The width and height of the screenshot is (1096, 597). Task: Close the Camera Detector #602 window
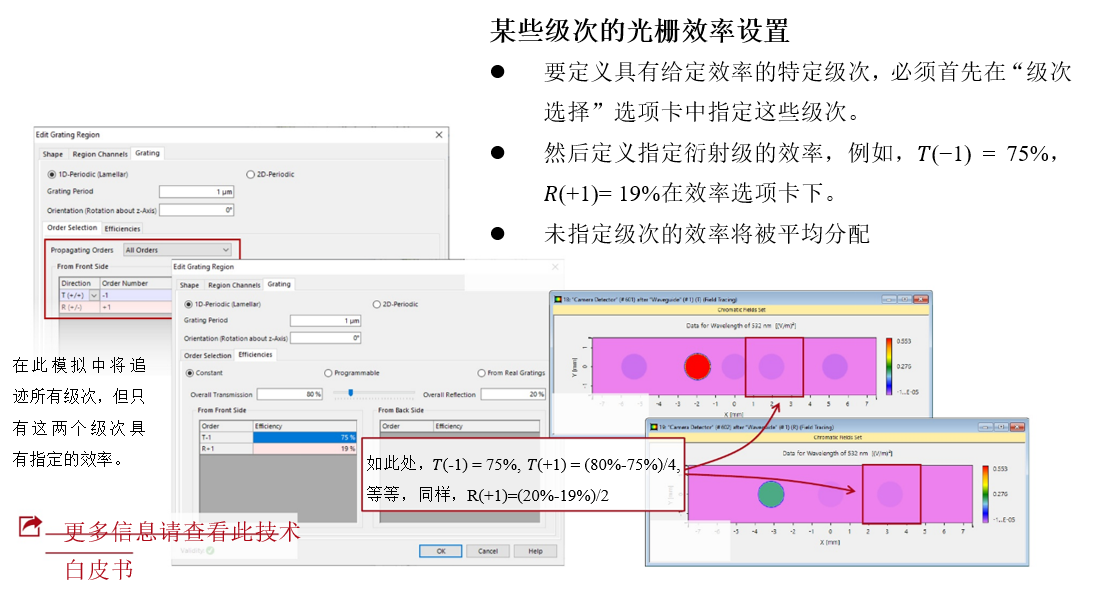click(1017, 426)
